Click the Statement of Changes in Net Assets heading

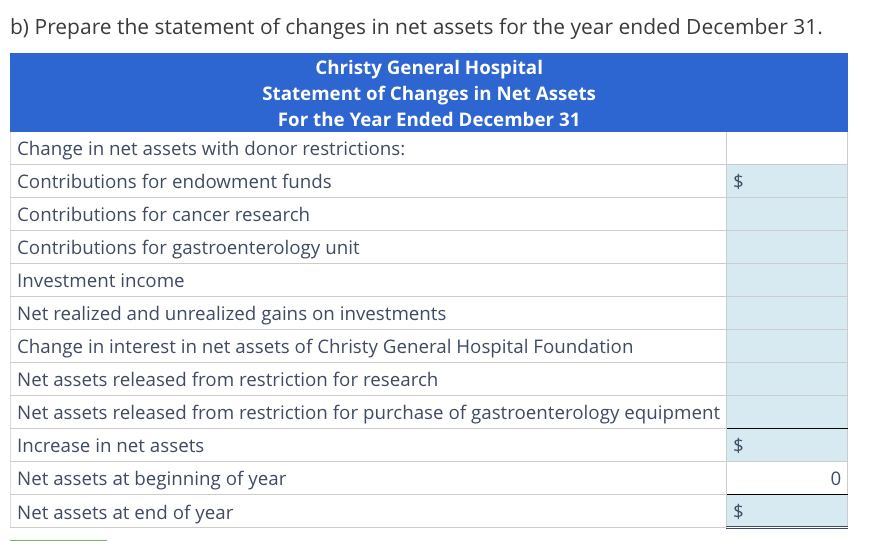tap(429, 94)
